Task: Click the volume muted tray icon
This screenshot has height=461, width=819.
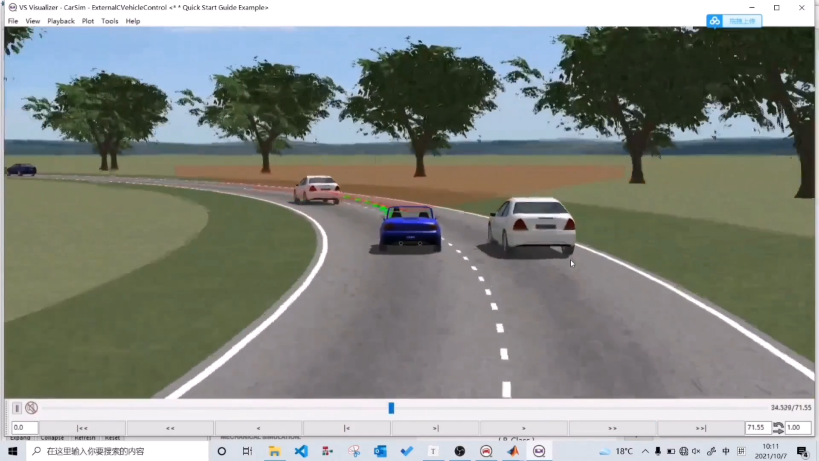Action: 696,451
